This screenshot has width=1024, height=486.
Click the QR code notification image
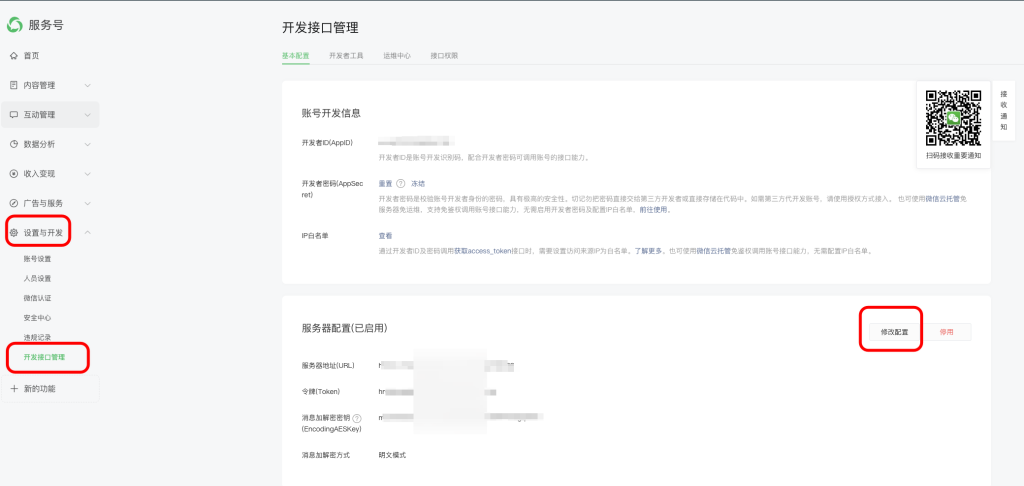point(952,119)
